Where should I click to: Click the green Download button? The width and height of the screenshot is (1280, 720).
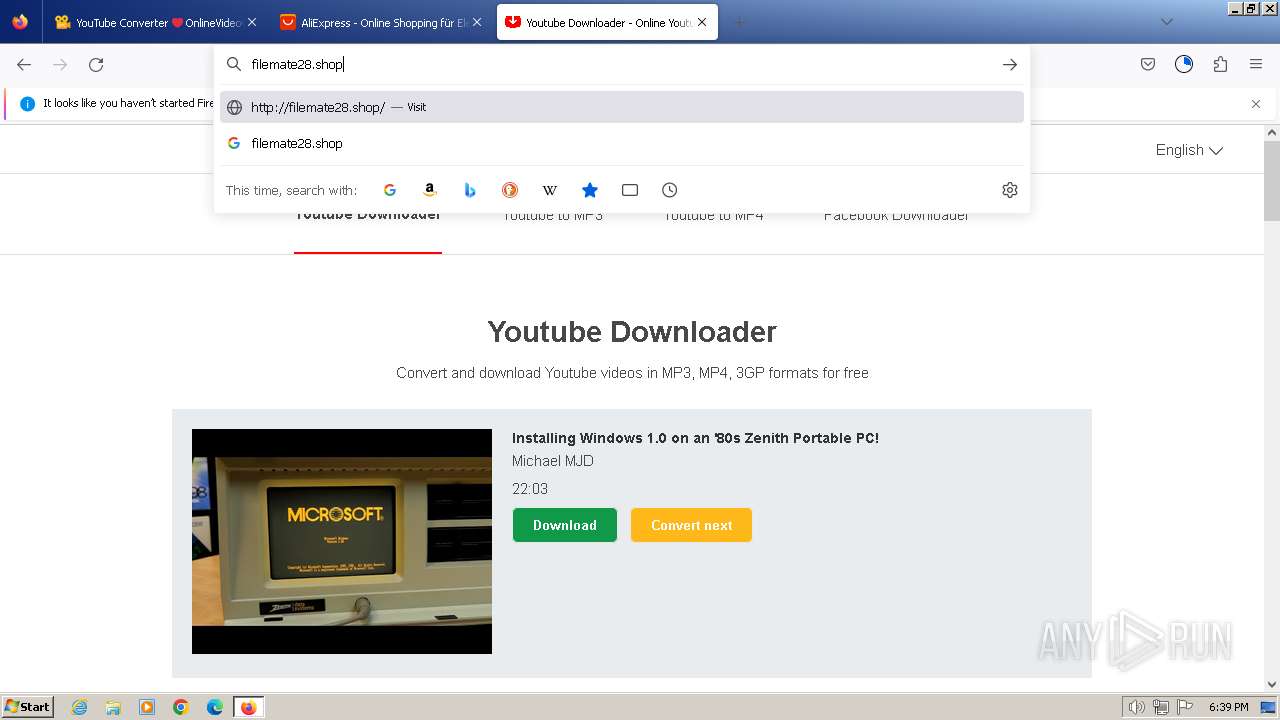click(565, 525)
